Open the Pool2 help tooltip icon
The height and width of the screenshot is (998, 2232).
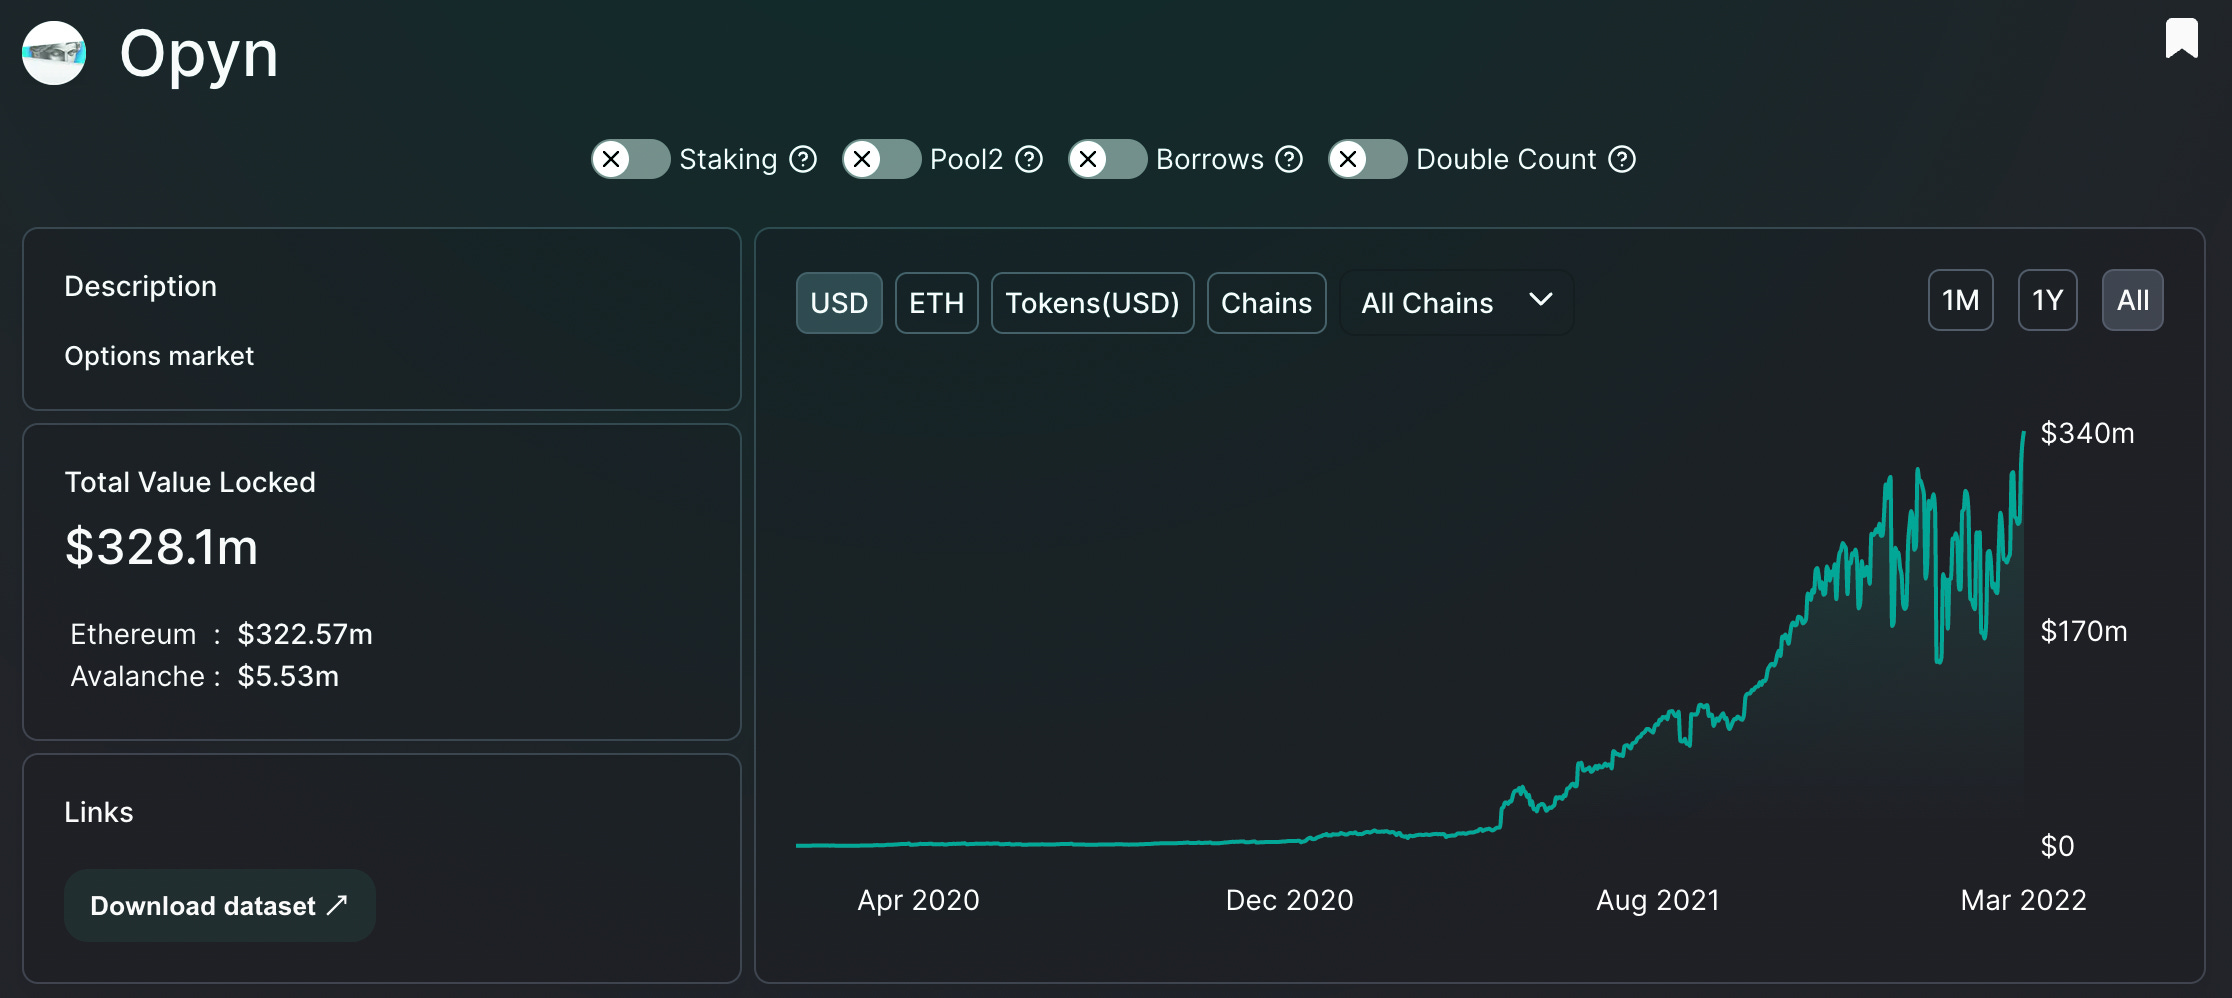point(1029,159)
